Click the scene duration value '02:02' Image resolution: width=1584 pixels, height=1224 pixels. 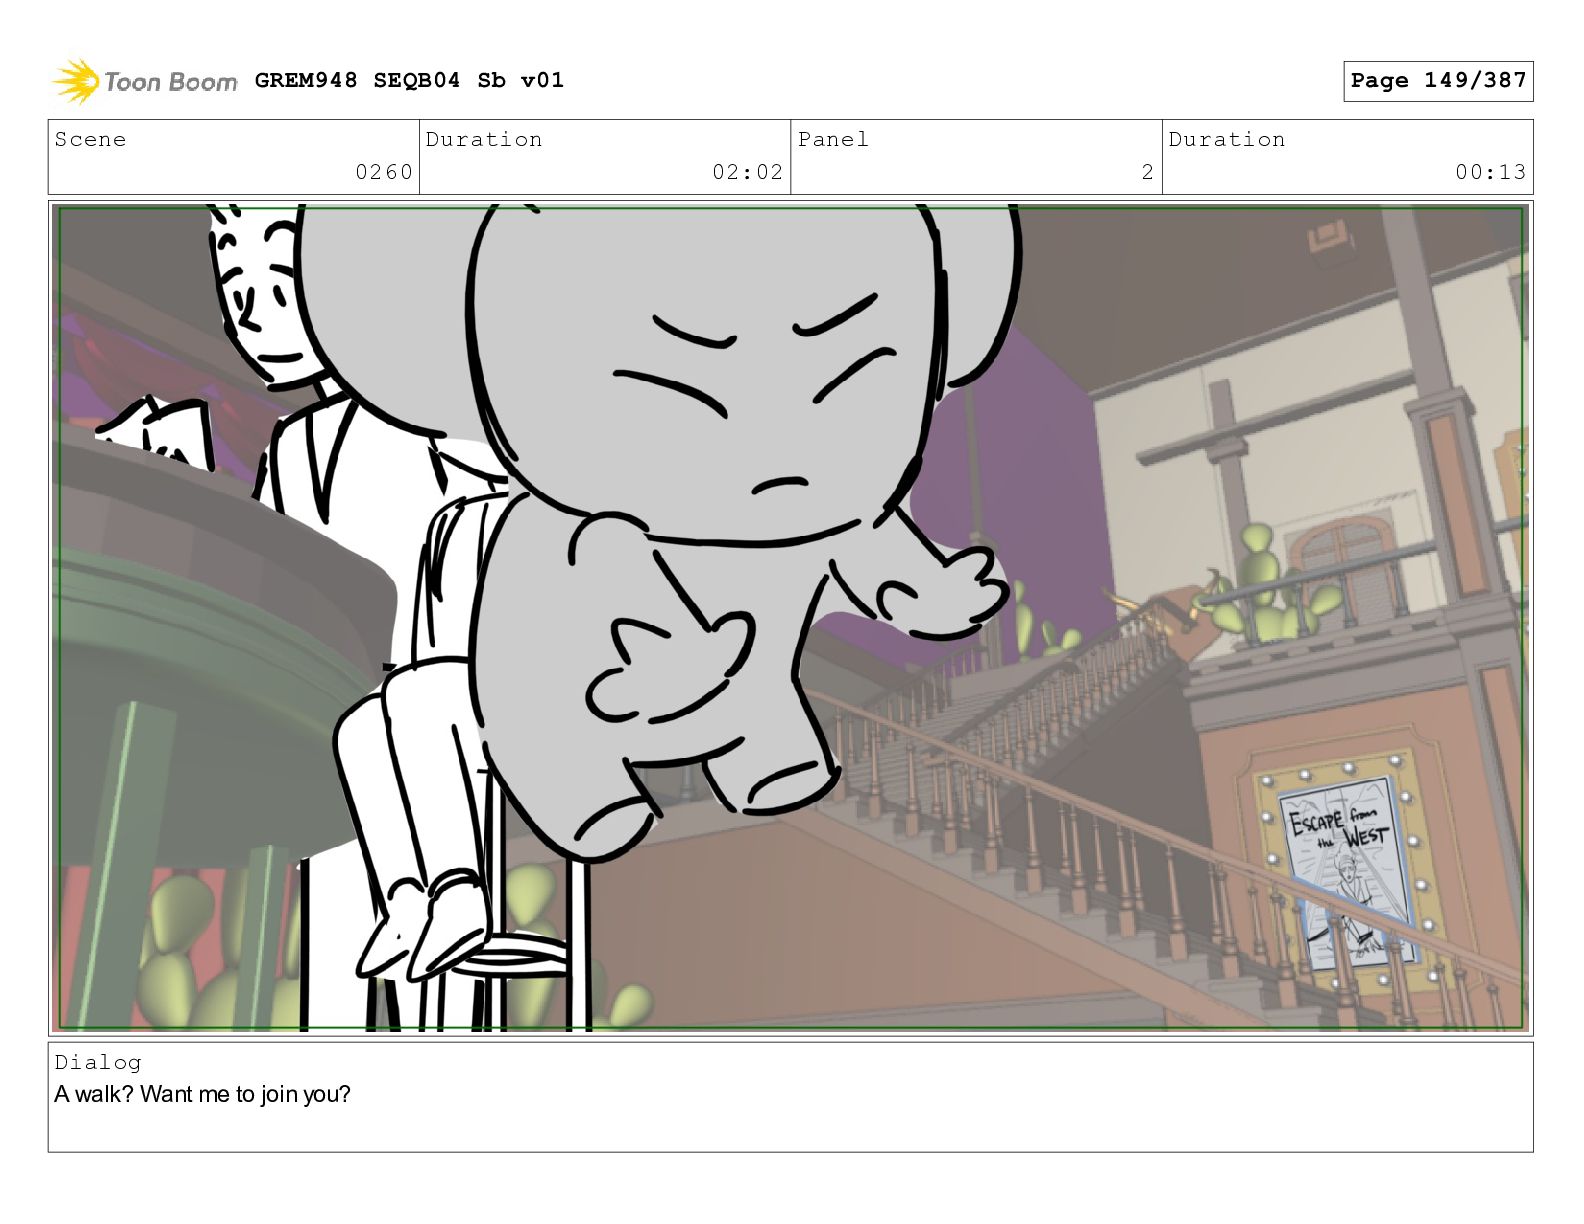coord(747,172)
